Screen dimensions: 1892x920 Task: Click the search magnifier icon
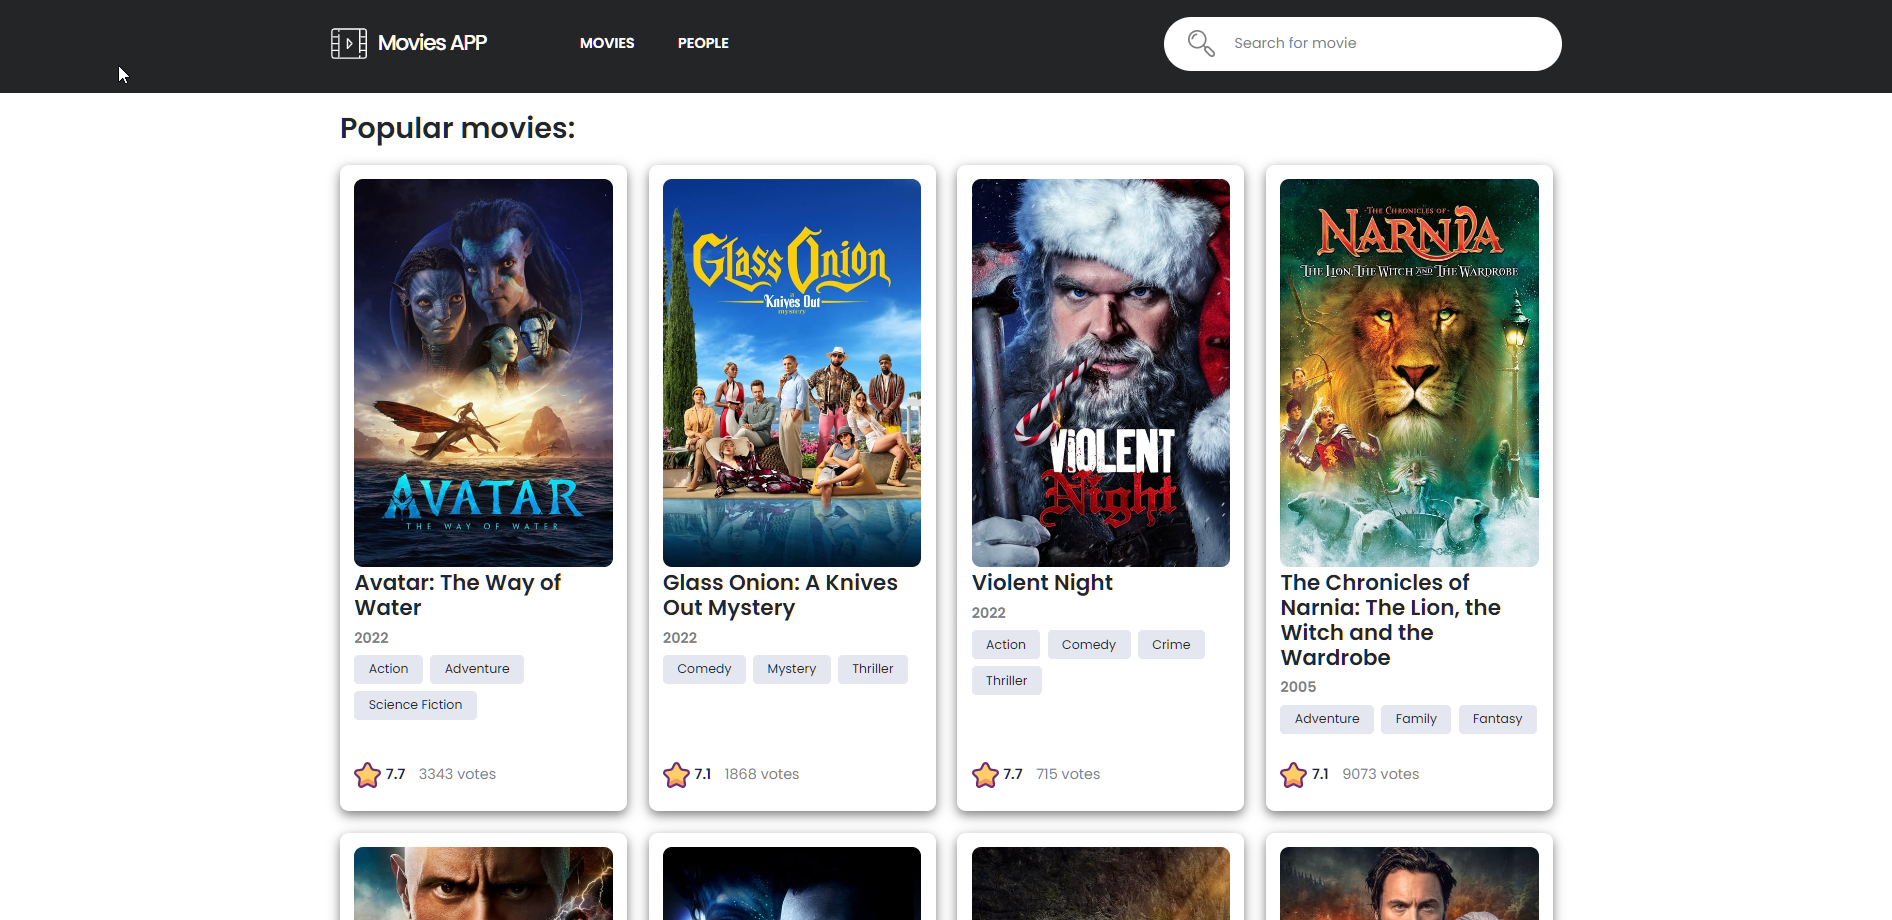tap(1201, 43)
